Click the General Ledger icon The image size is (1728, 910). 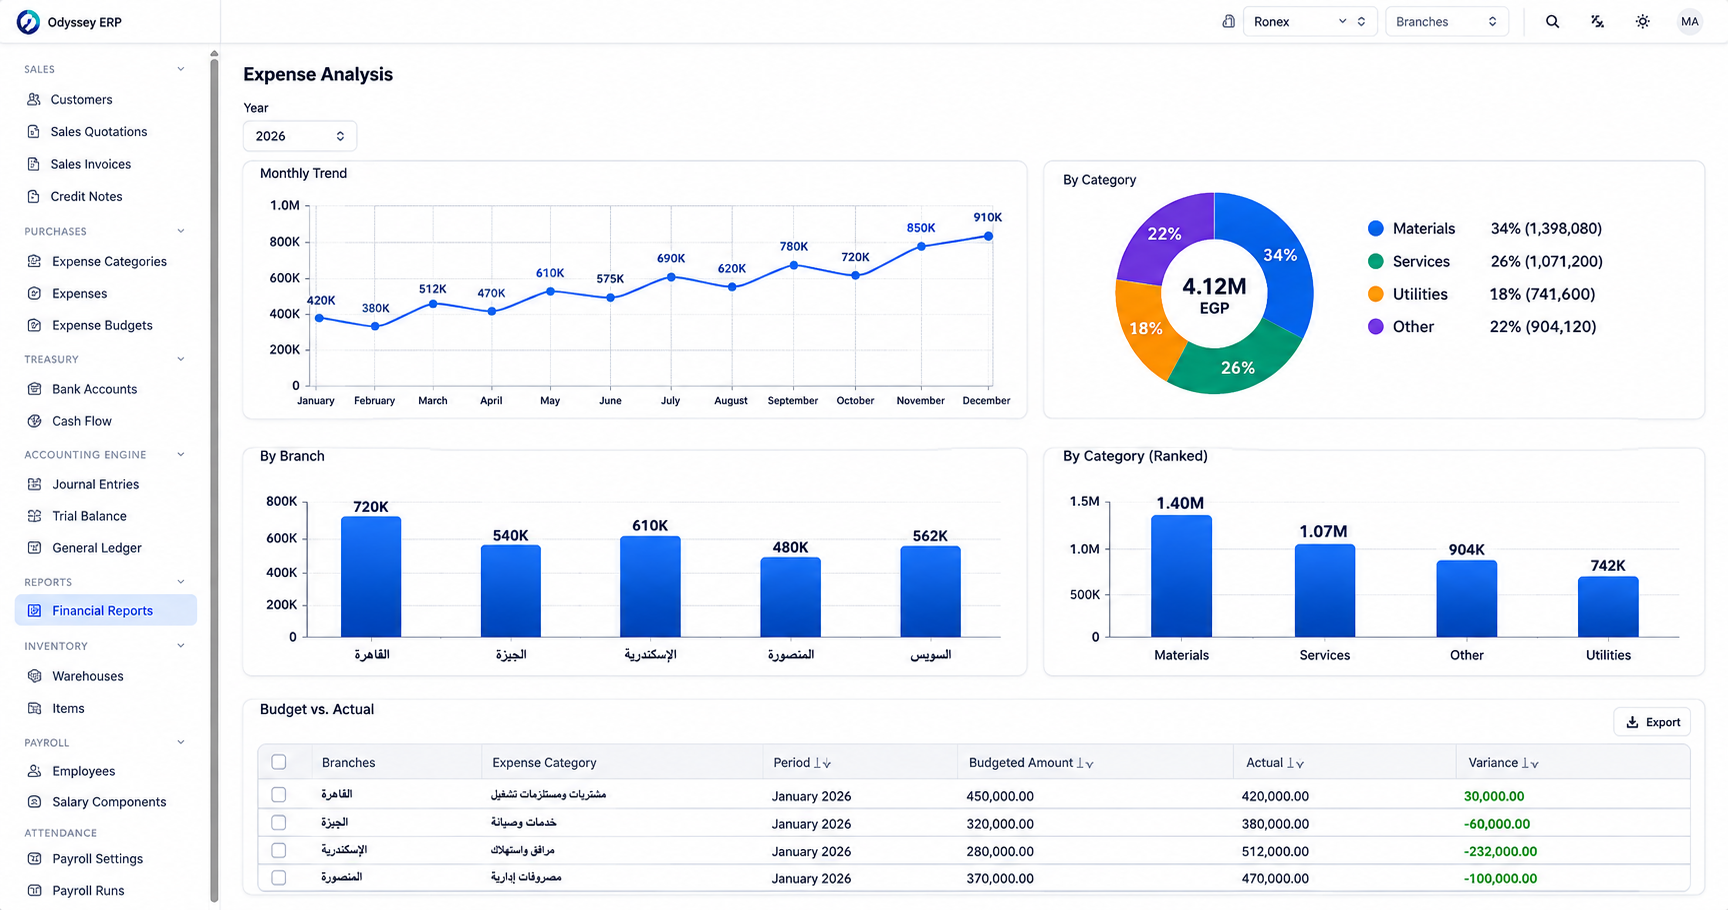[34, 548]
